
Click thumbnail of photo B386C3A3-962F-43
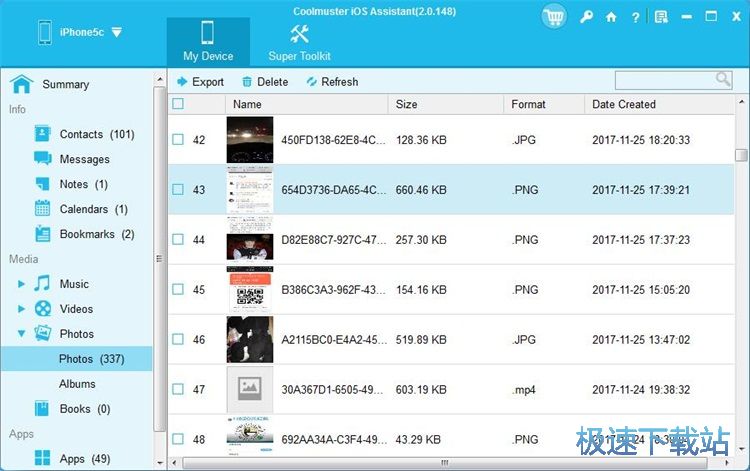point(250,289)
